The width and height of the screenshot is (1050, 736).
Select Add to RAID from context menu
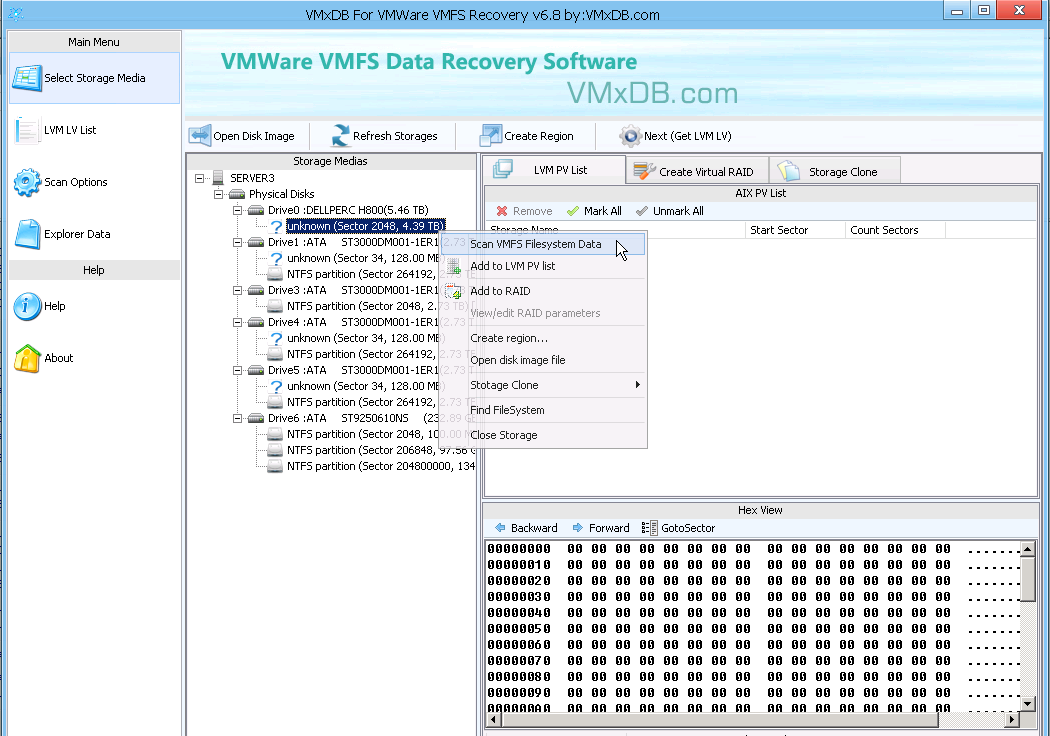543,291
